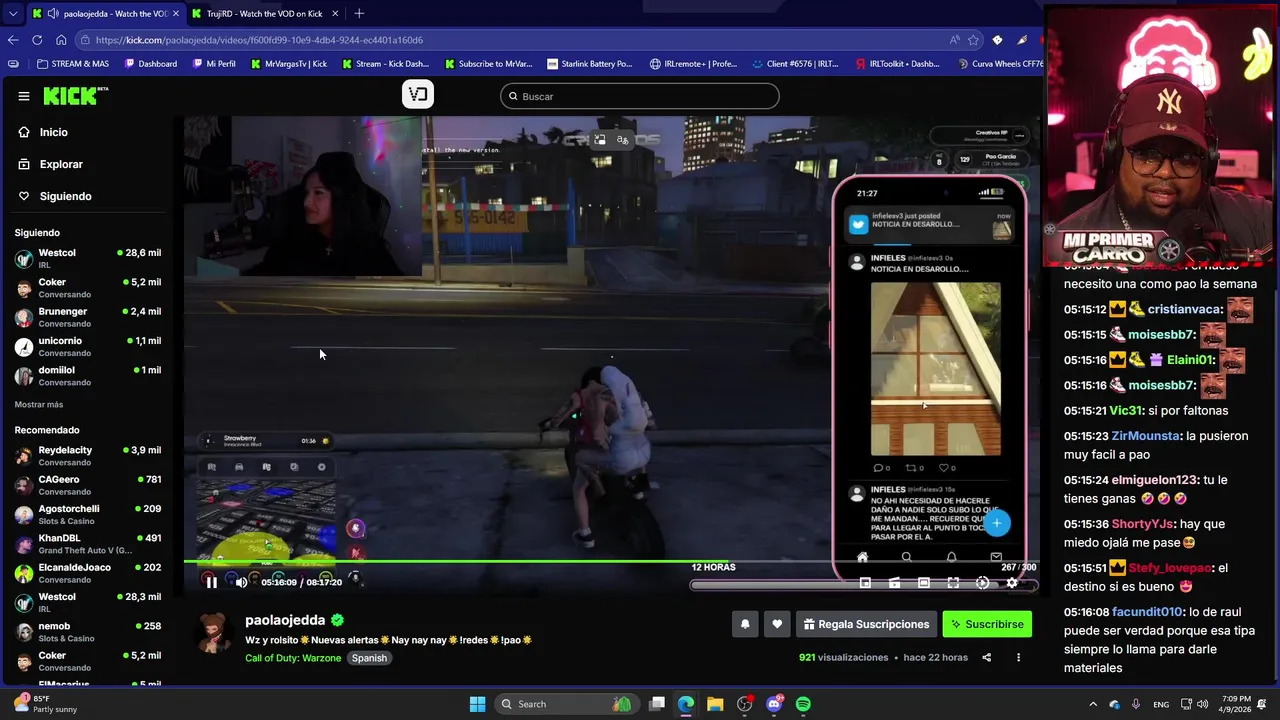Open MrVargasTv | Kick bookmark
Viewport: 1280px width, 720px height.
tap(288, 64)
